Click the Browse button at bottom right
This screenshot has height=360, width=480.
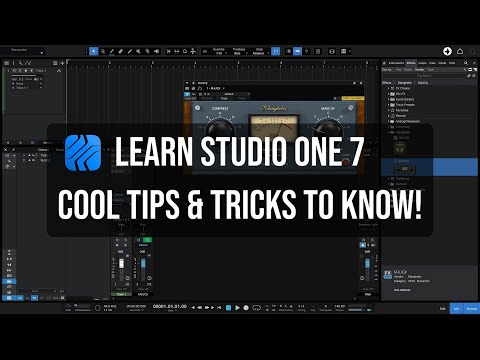coord(471,309)
